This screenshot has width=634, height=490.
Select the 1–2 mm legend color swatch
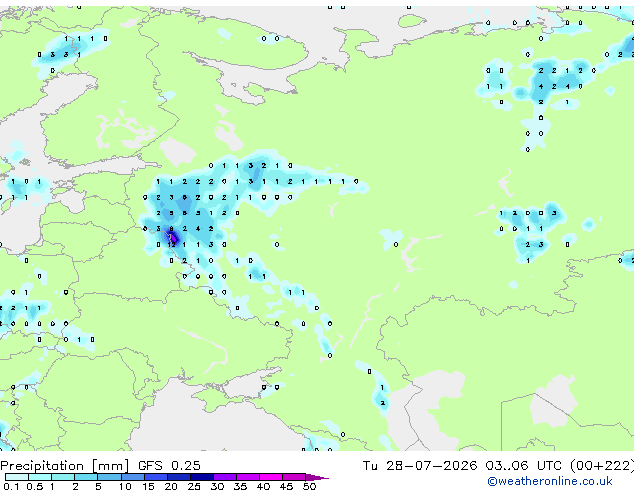click(63, 477)
